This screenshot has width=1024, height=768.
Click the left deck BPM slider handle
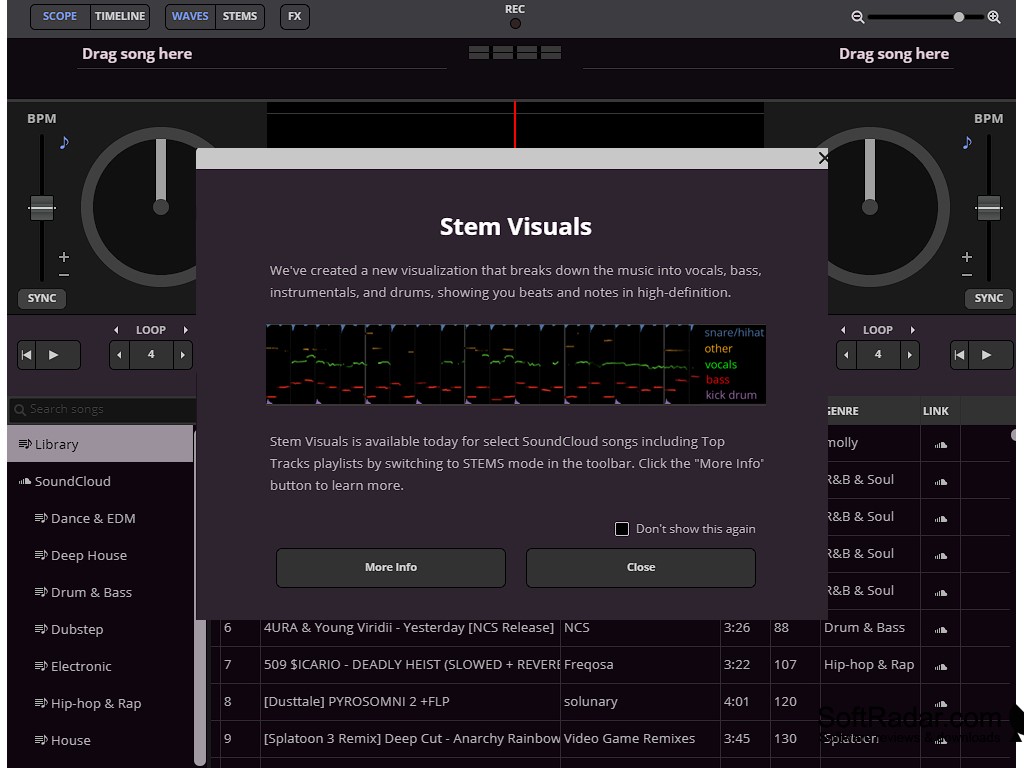tap(41, 208)
